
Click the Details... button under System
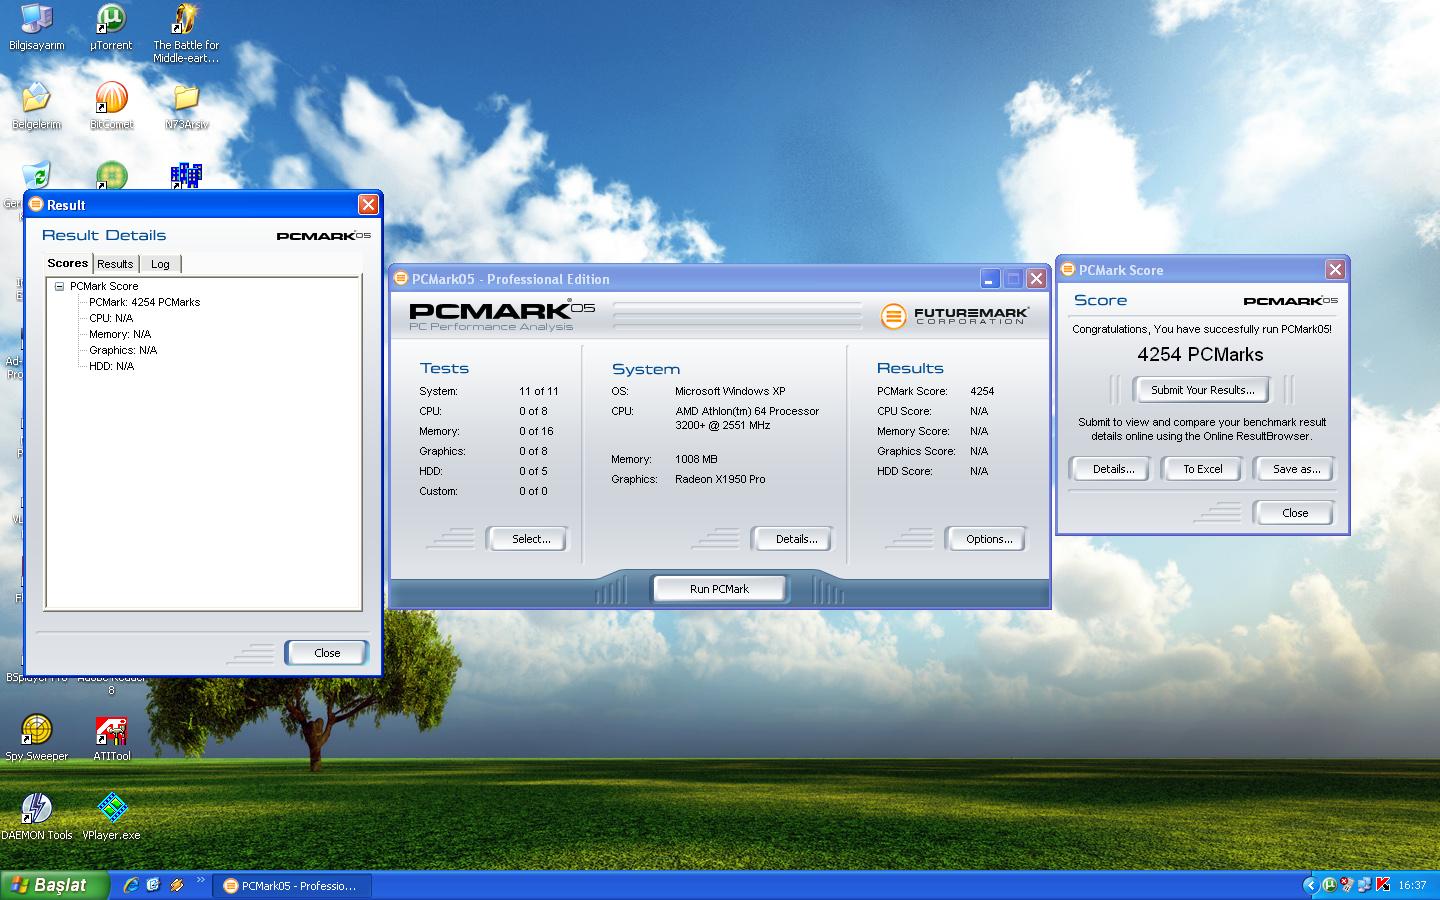tap(792, 539)
